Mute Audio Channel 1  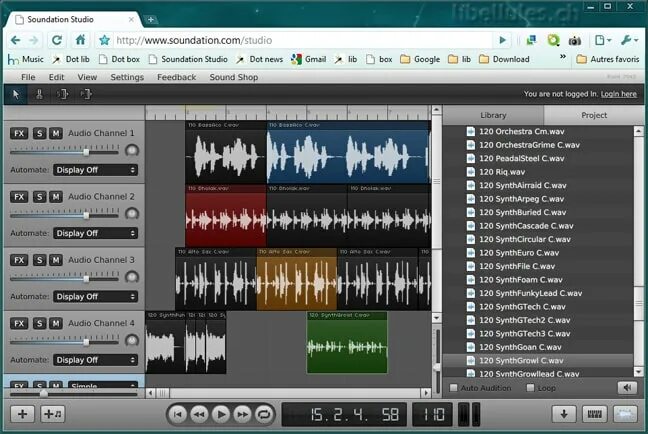[56, 133]
